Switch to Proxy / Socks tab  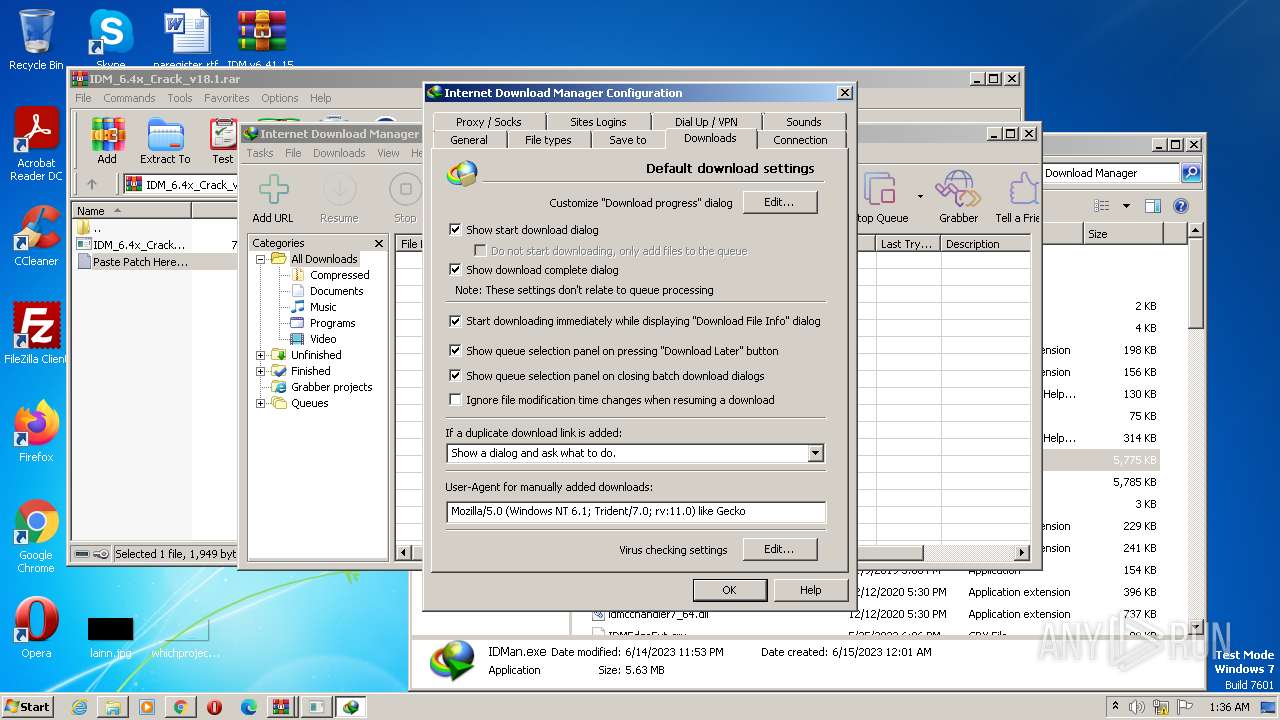pos(489,122)
